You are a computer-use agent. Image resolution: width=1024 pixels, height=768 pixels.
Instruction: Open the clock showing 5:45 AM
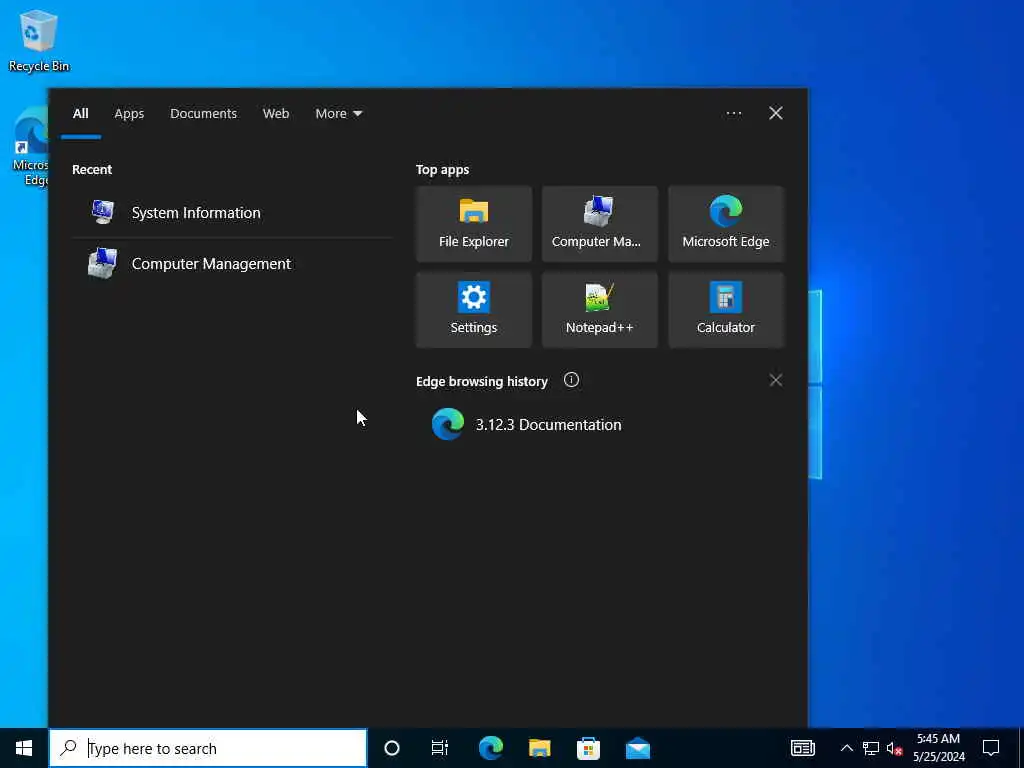coord(938,748)
